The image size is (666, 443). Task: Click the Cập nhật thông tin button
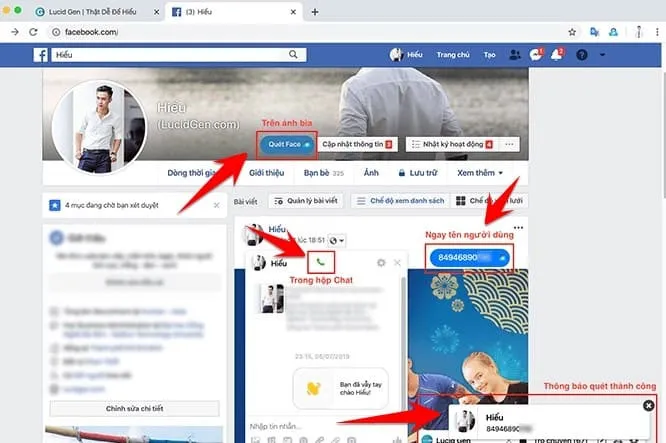358,144
